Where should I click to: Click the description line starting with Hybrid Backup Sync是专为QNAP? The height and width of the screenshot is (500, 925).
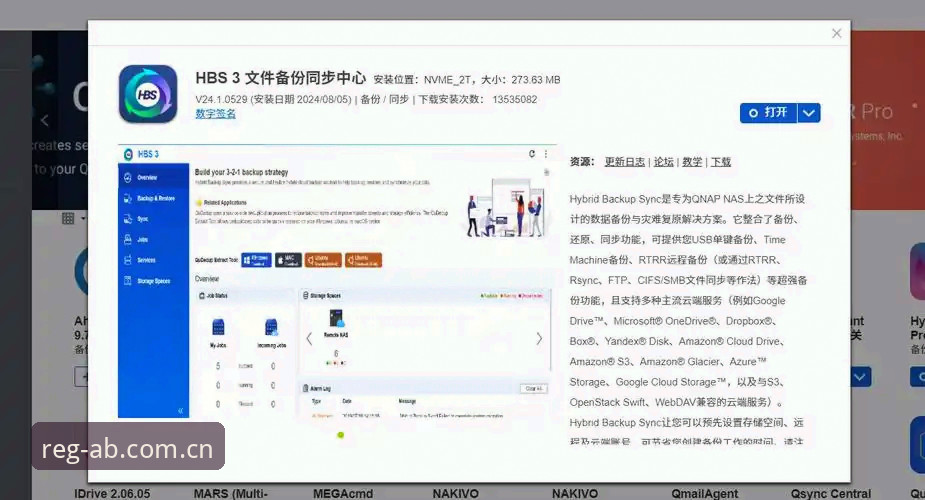(687, 199)
